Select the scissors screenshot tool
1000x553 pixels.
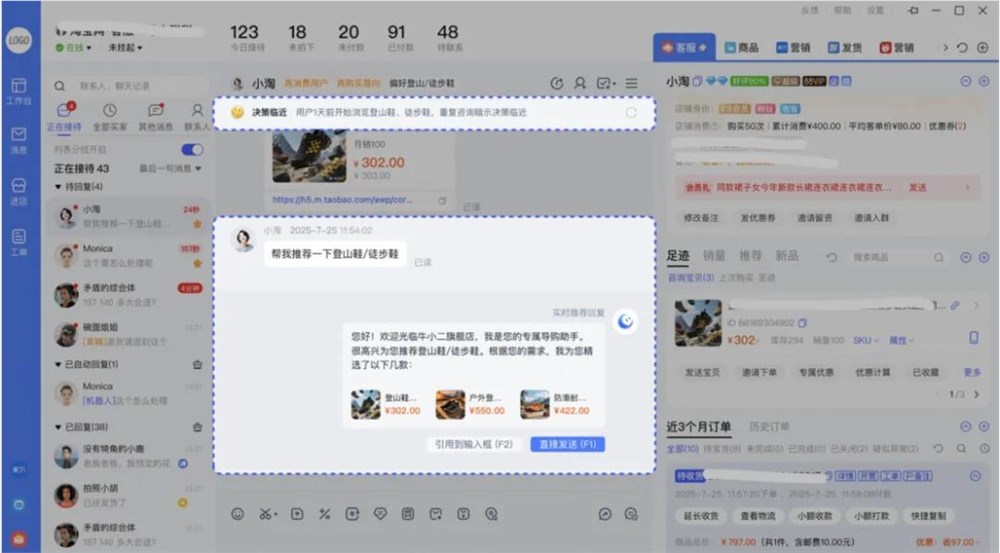point(266,514)
